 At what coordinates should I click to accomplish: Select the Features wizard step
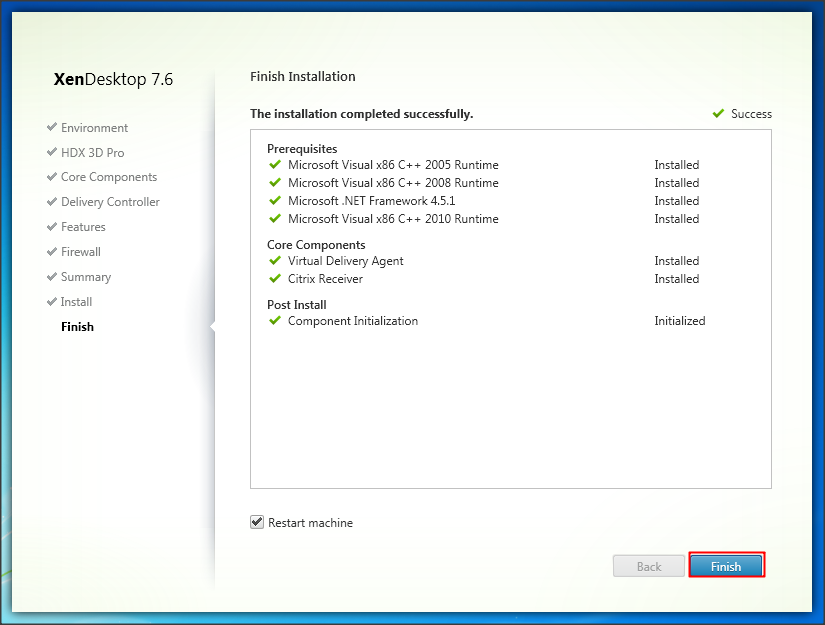pos(83,227)
